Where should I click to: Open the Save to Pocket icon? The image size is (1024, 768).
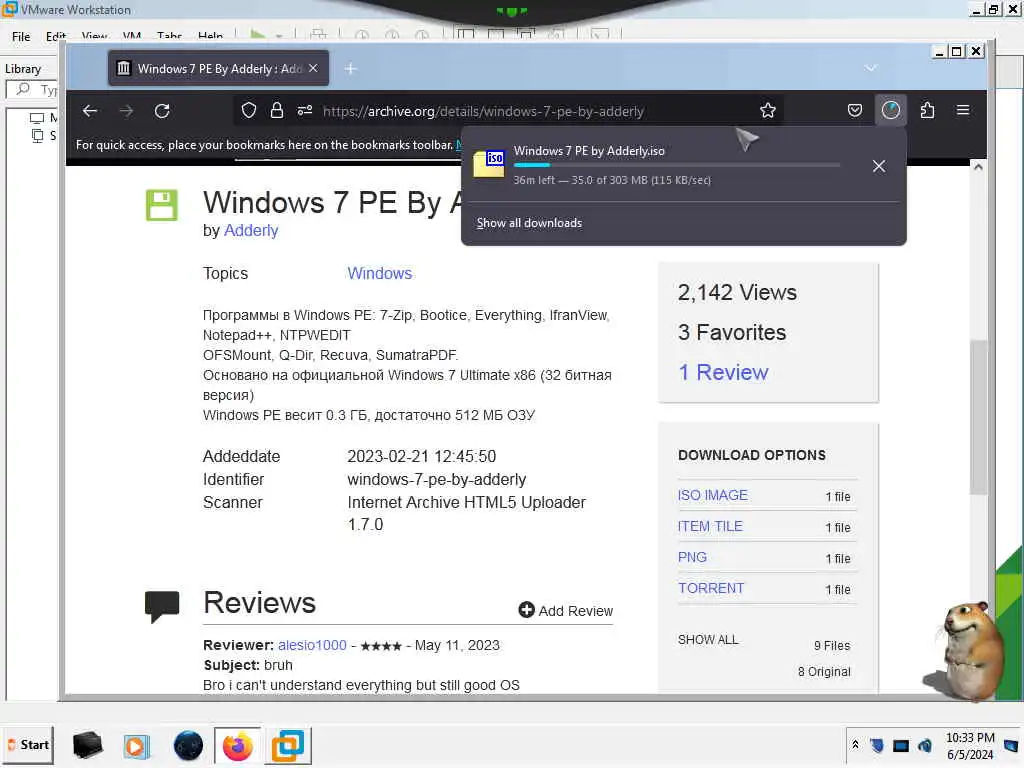coord(855,110)
